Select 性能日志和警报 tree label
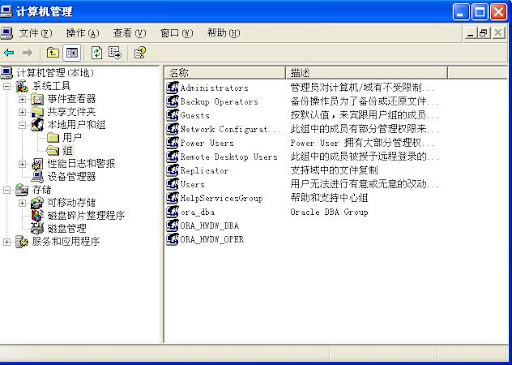This screenshot has height=365, width=512. 81,163
